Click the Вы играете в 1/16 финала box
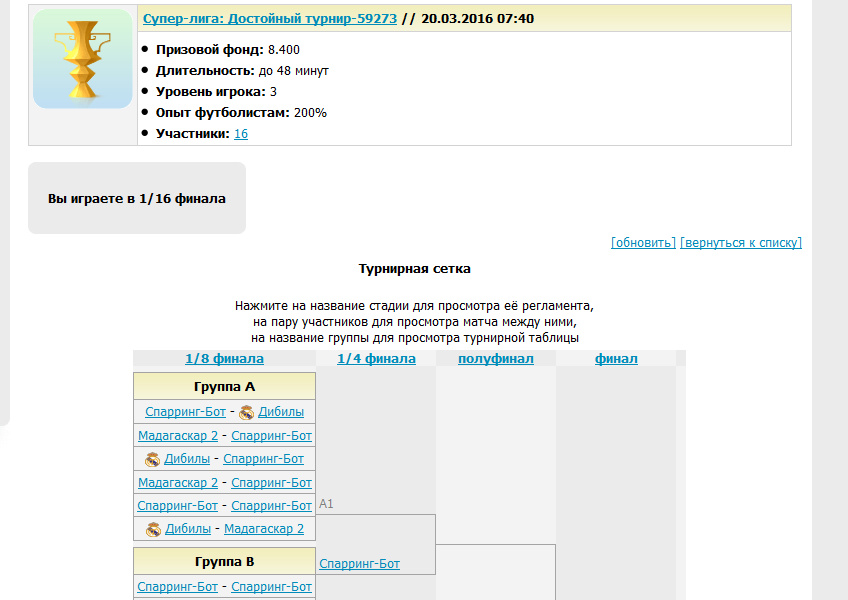 pyautogui.click(x=137, y=199)
